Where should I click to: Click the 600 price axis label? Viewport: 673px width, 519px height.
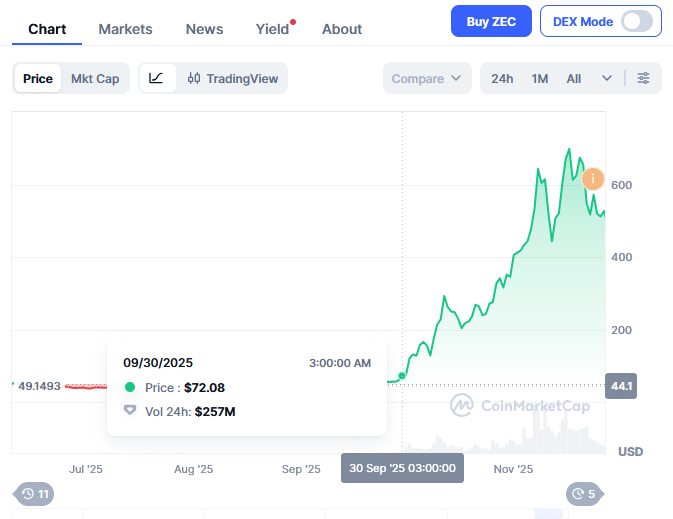pos(621,185)
